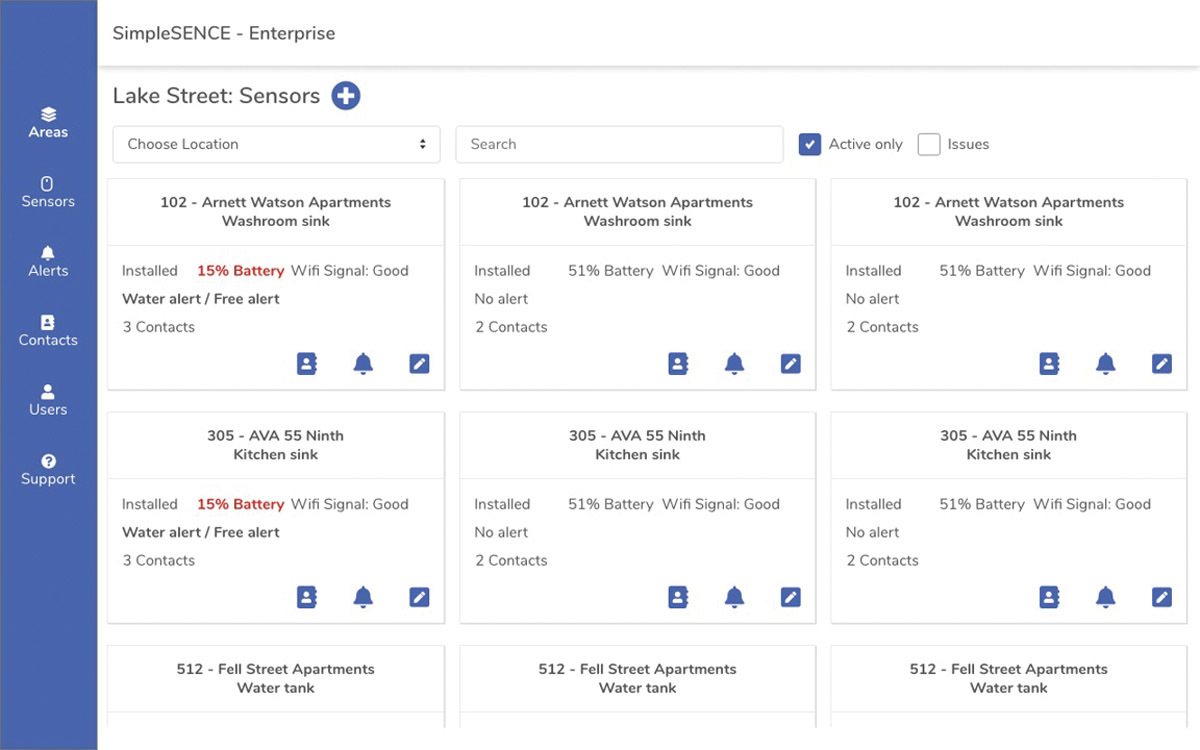Image resolution: width=1200 pixels, height=750 pixels.
Task: Expand the Choose Location dropdown
Action: (276, 144)
